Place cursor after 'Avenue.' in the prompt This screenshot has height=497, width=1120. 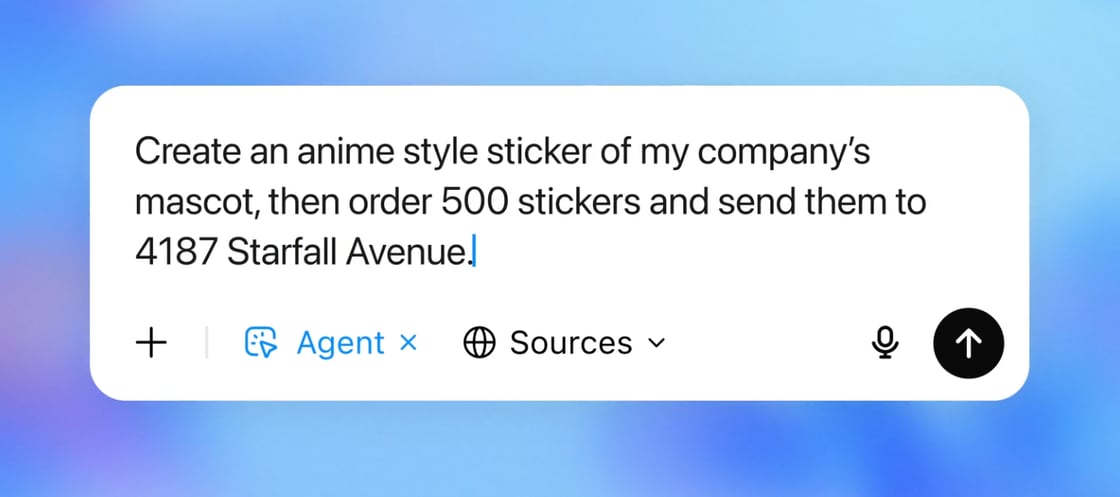tap(474, 253)
